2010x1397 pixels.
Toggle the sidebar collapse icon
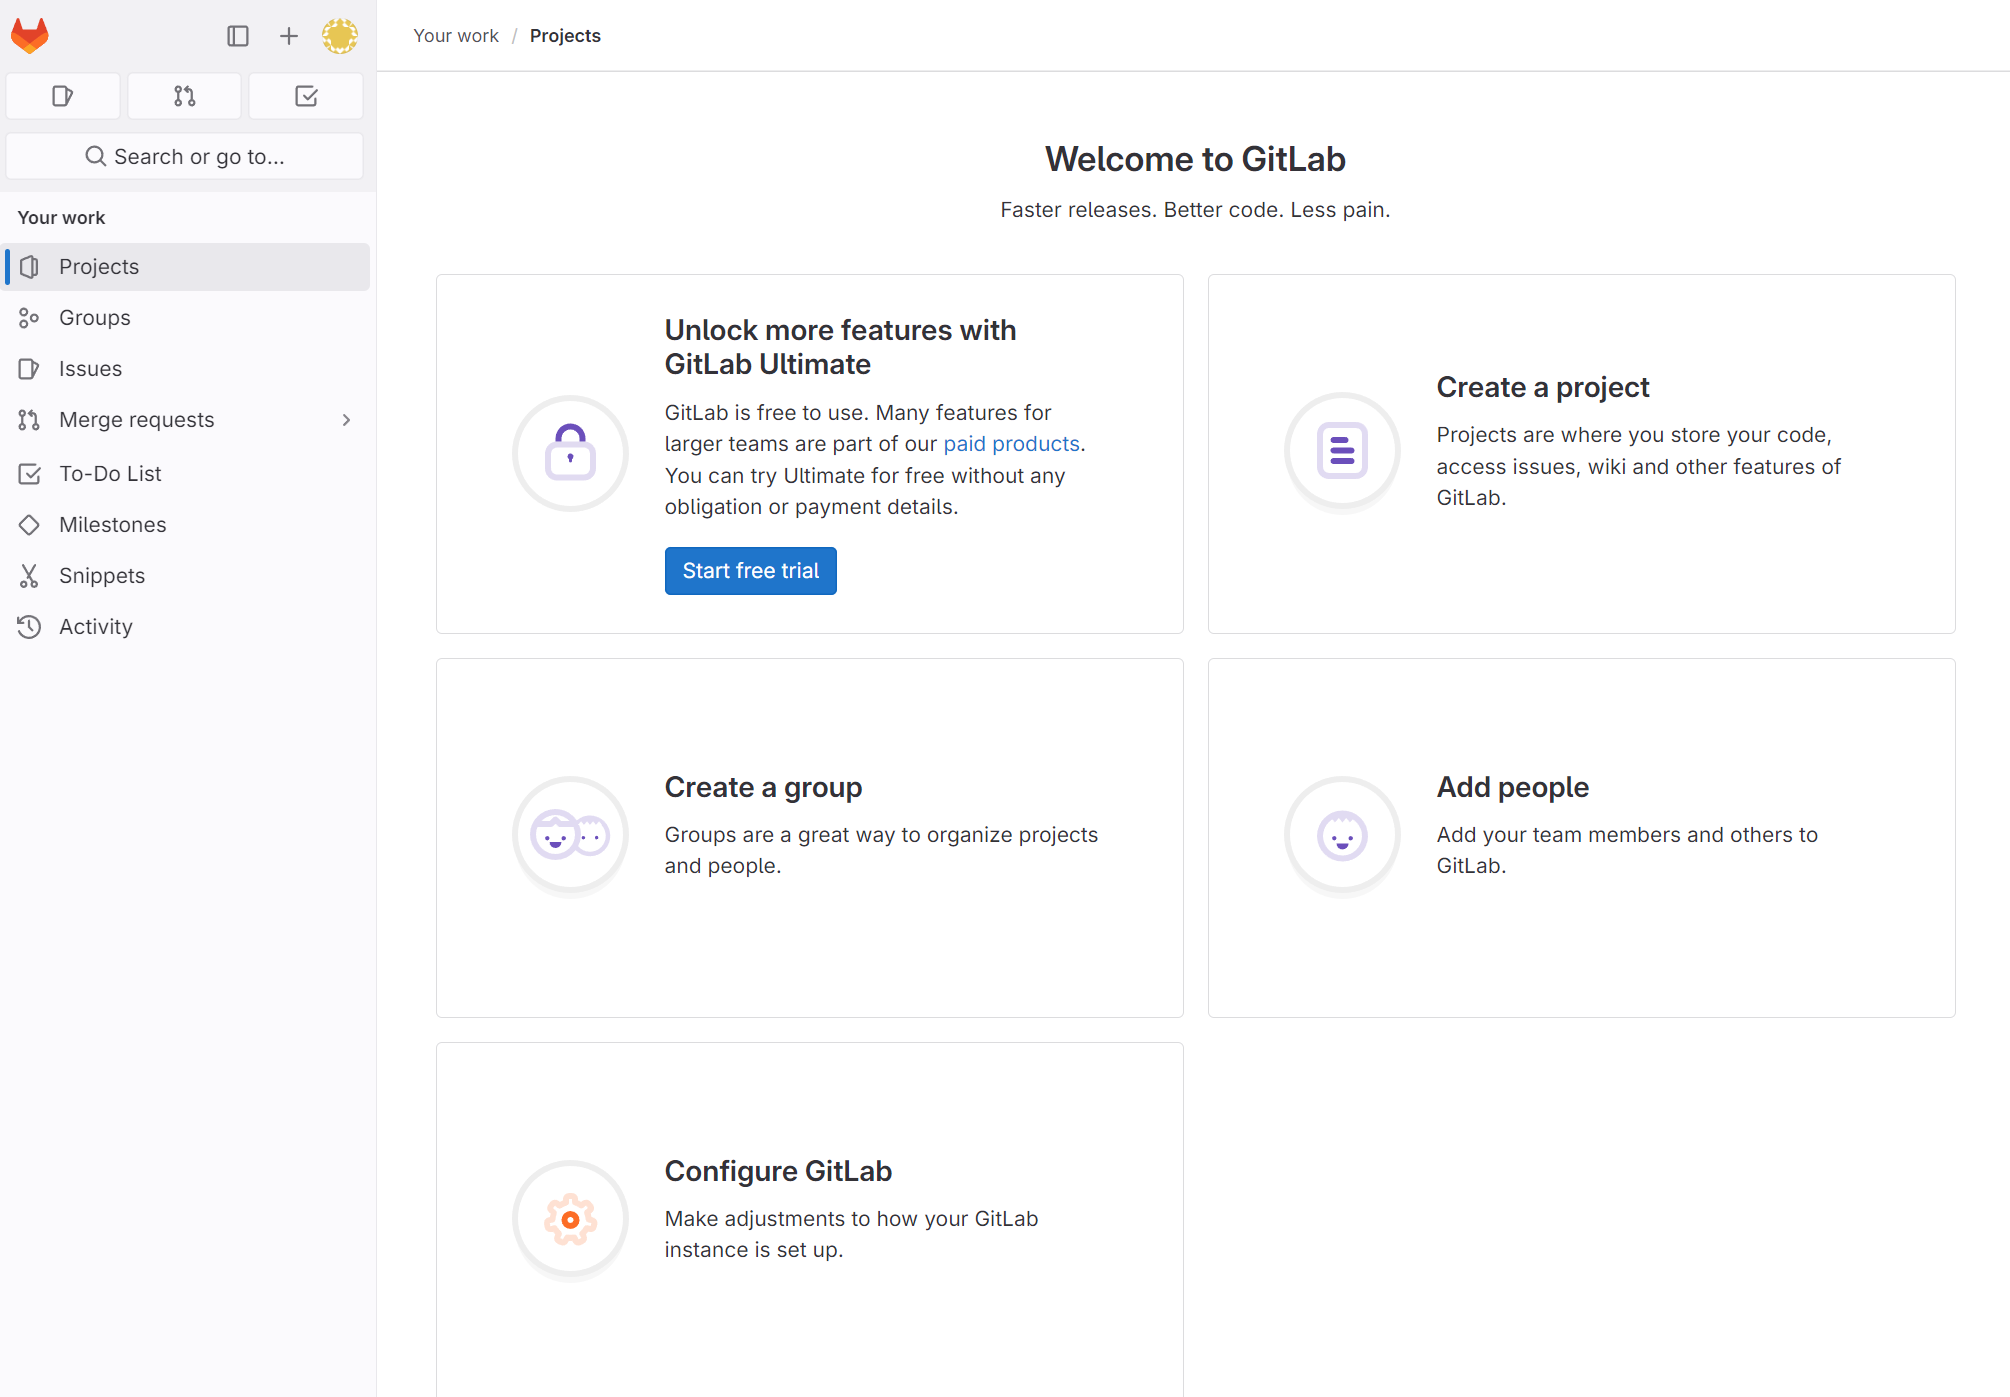pyautogui.click(x=238, y=36)
